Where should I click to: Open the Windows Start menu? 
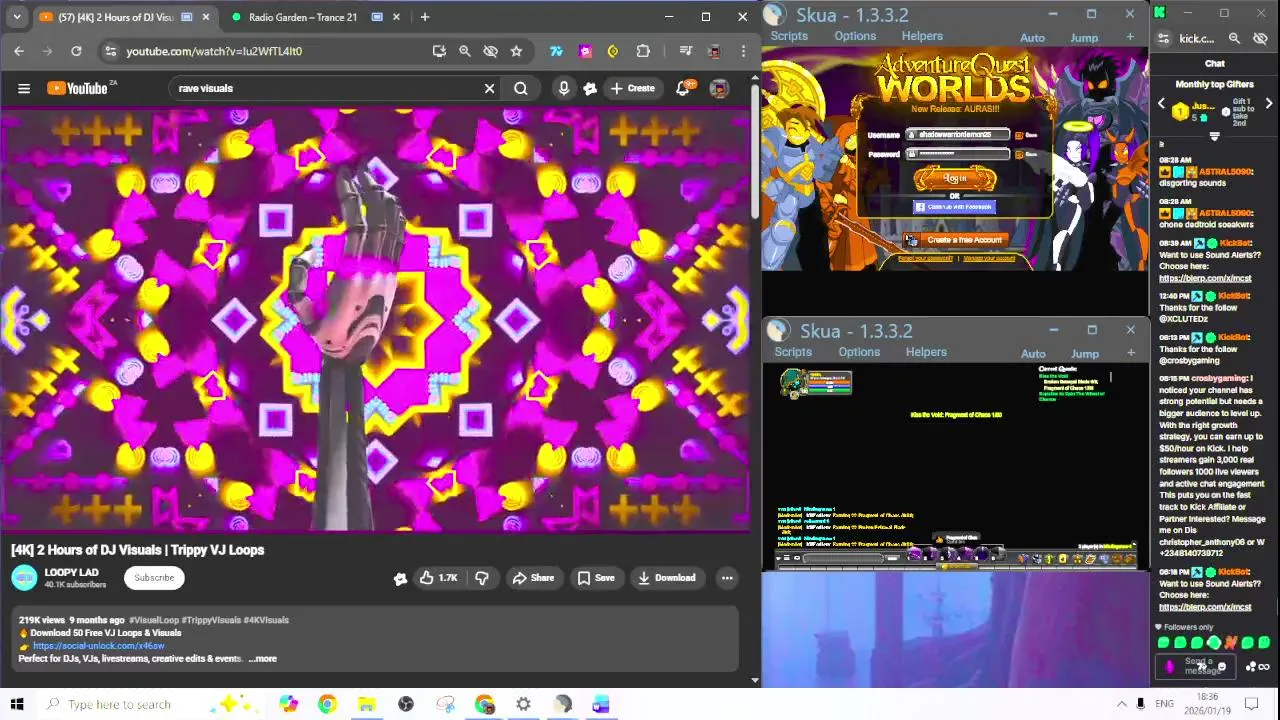point(17,704)
